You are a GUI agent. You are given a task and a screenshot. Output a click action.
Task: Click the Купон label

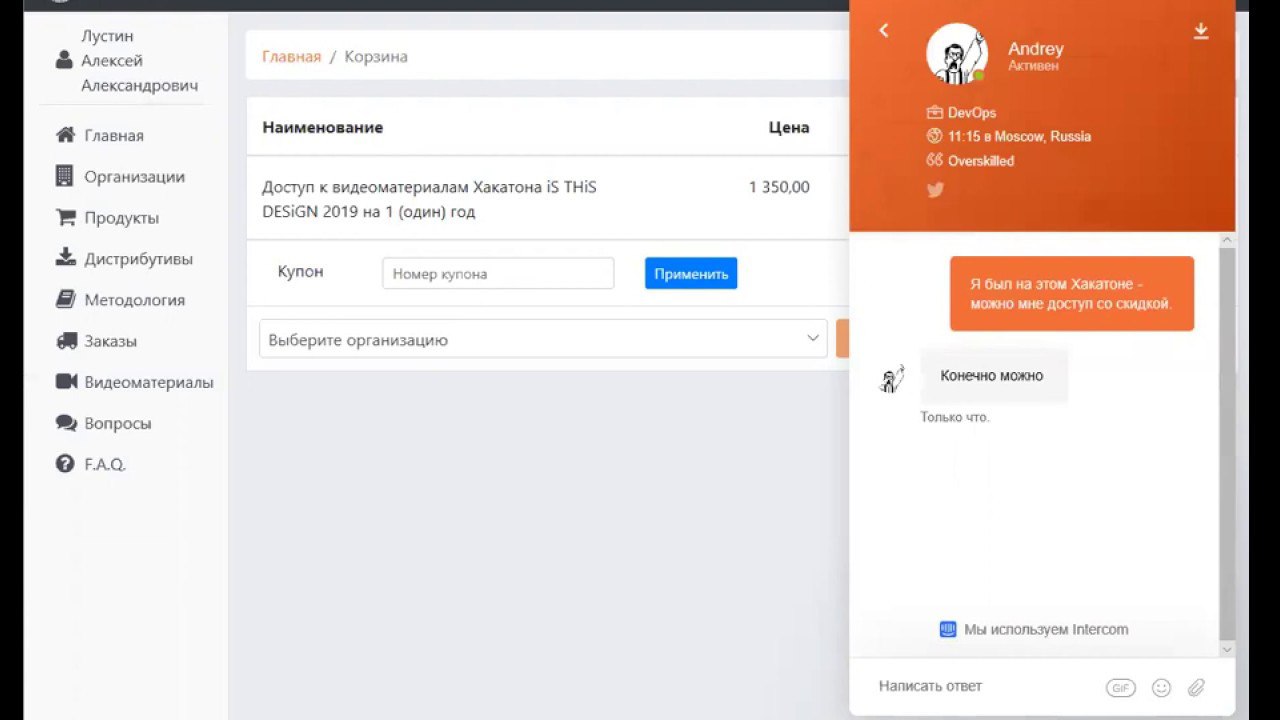(300, 271)
